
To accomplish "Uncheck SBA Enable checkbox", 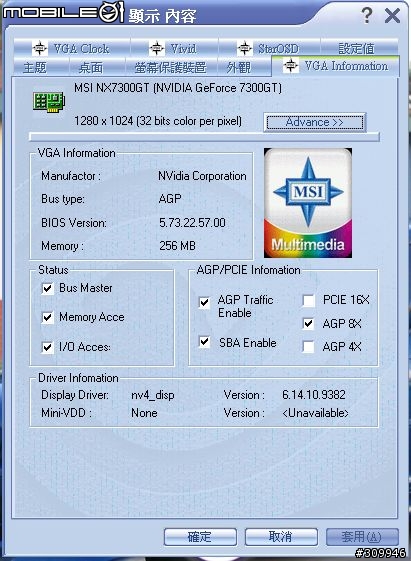I will click(x=204, y=342).
